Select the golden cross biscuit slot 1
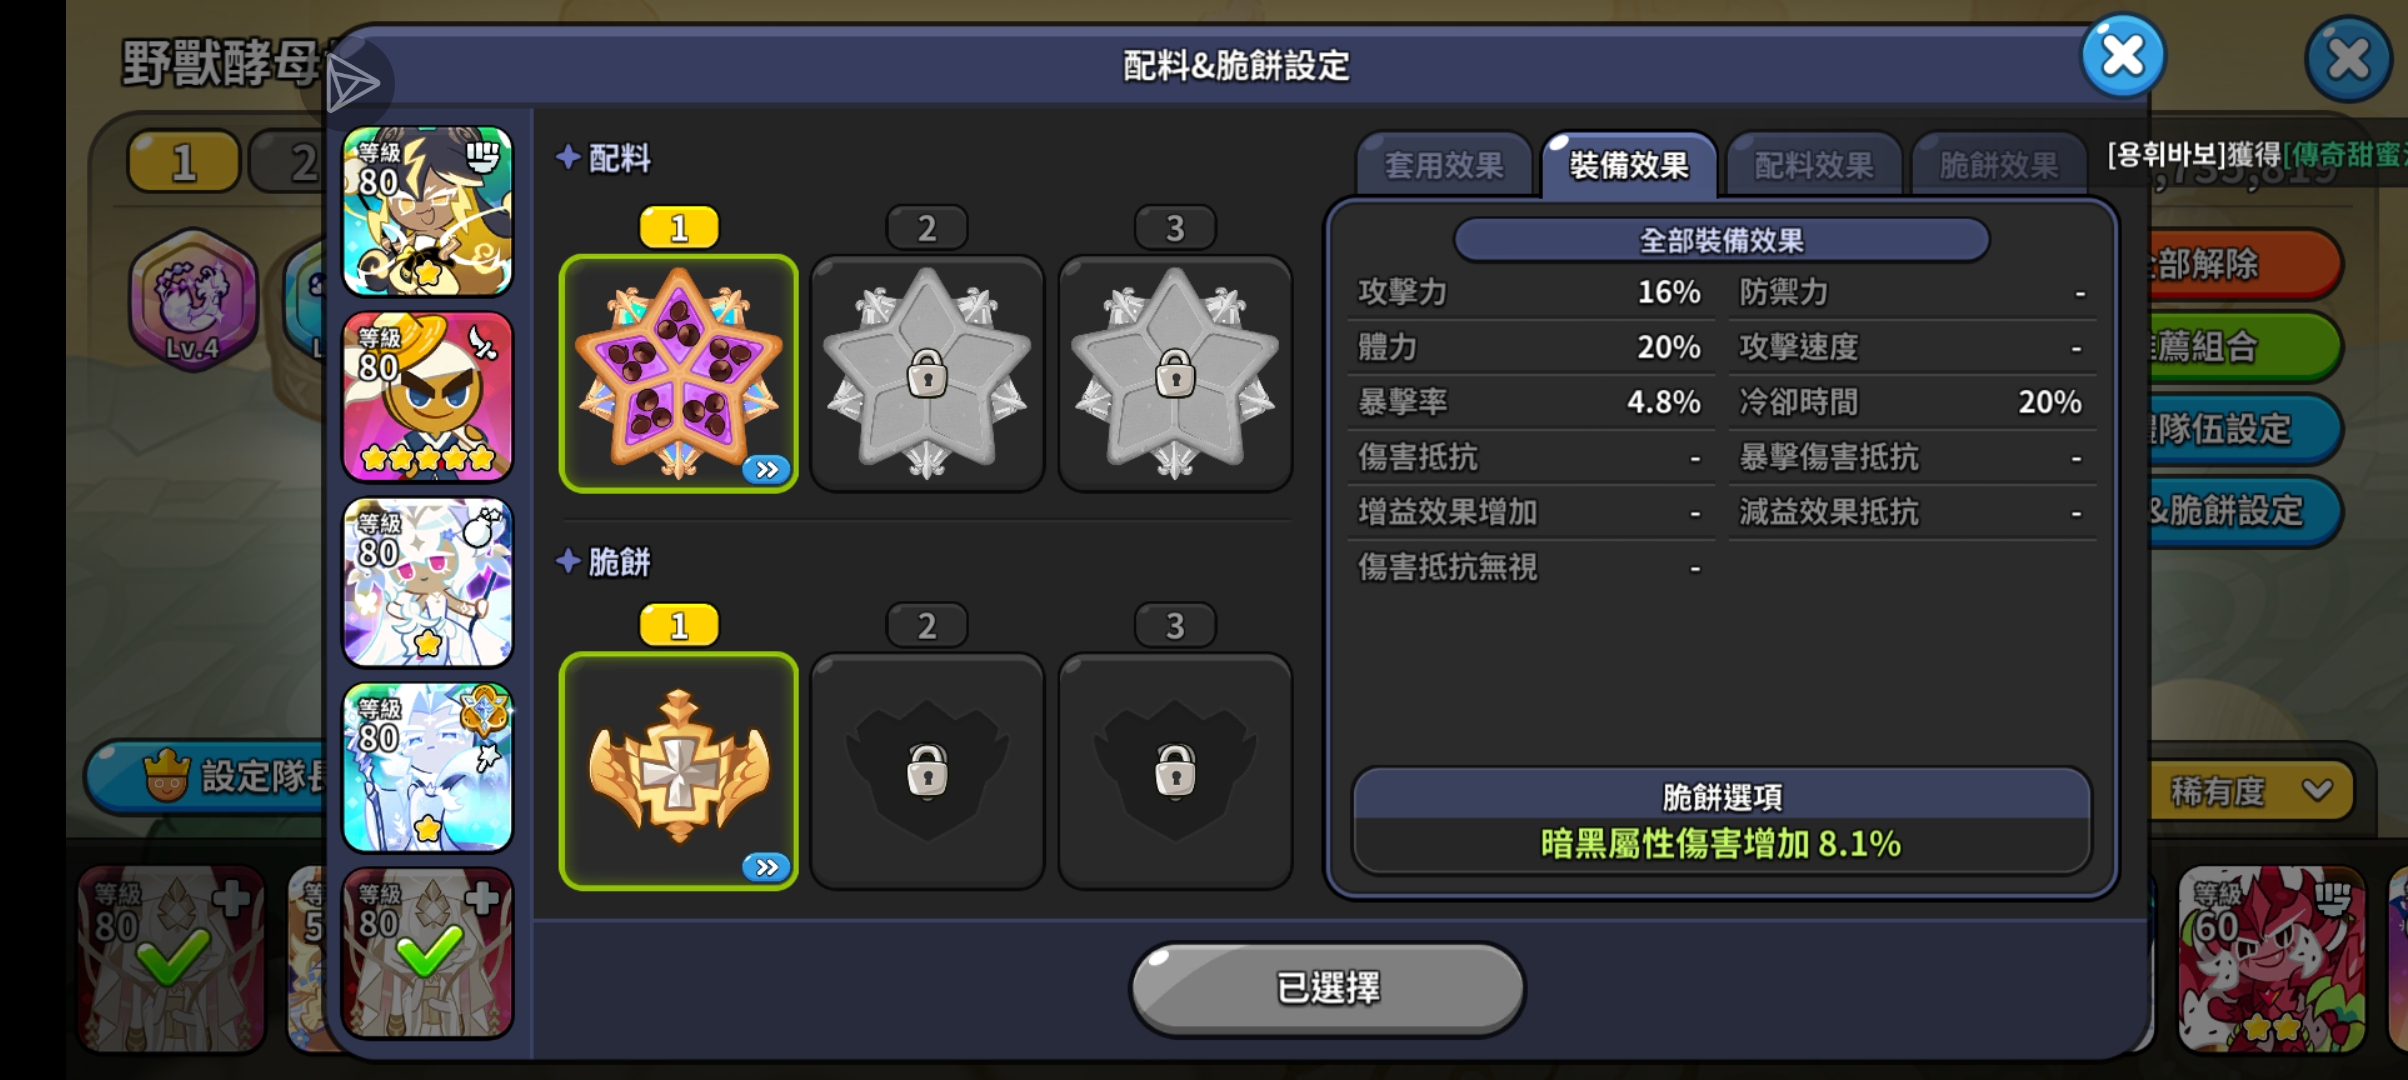This screenshot has width=2408, height=1080. tap(678, 771)
